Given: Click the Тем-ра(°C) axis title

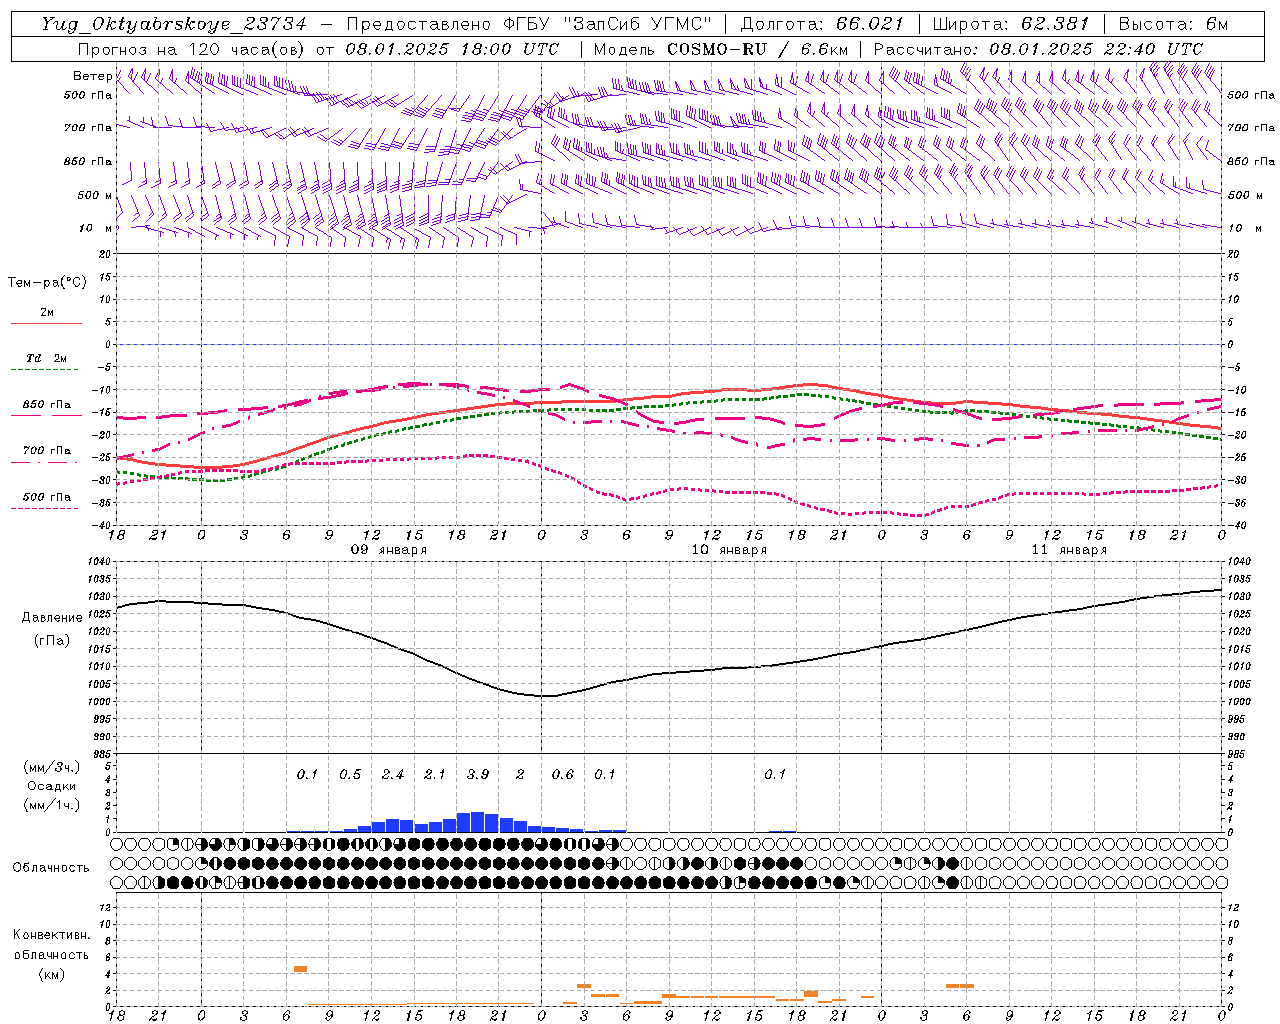Looking at the screenshot, I should pos(47,282).
